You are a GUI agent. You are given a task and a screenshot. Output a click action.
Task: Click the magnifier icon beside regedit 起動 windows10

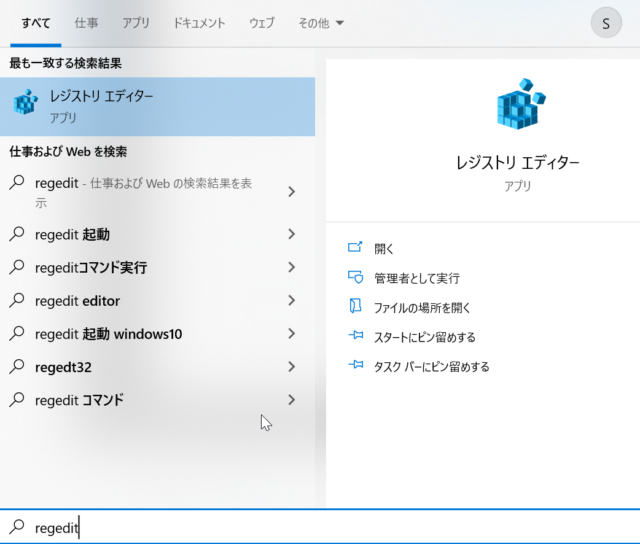pyautogui.click(x=17, y=334)
